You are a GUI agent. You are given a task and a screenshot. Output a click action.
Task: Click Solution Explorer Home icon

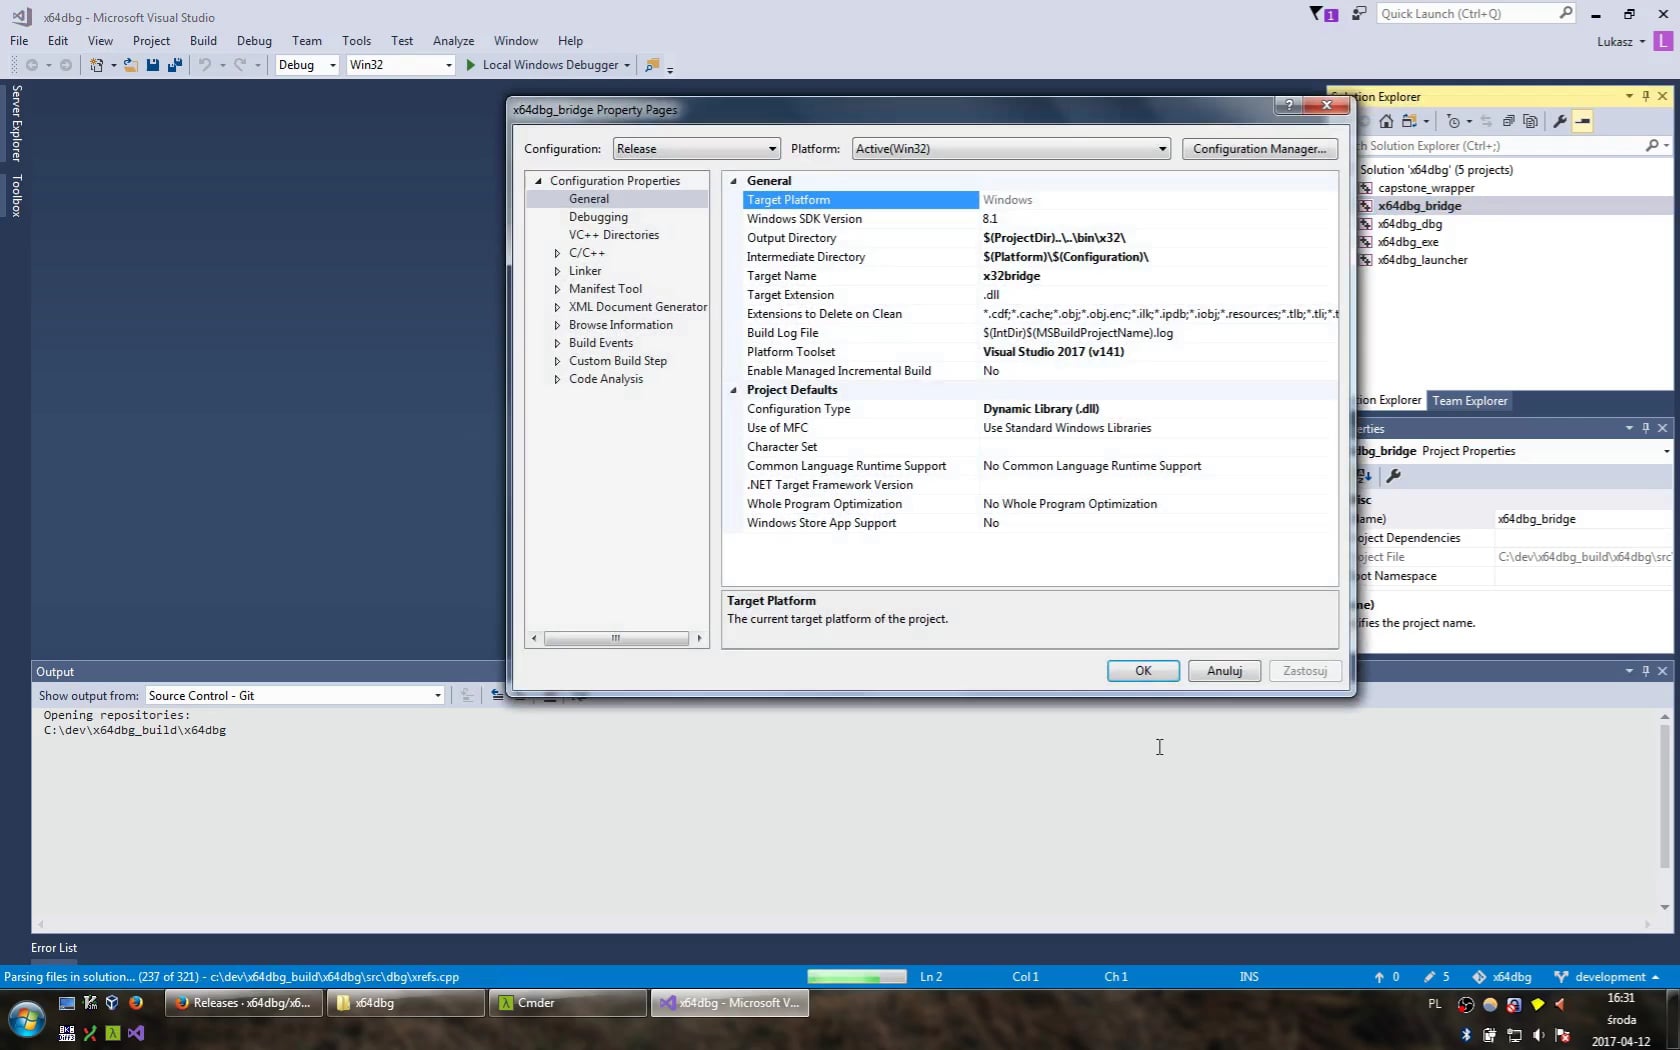(x=1386, y=121)
